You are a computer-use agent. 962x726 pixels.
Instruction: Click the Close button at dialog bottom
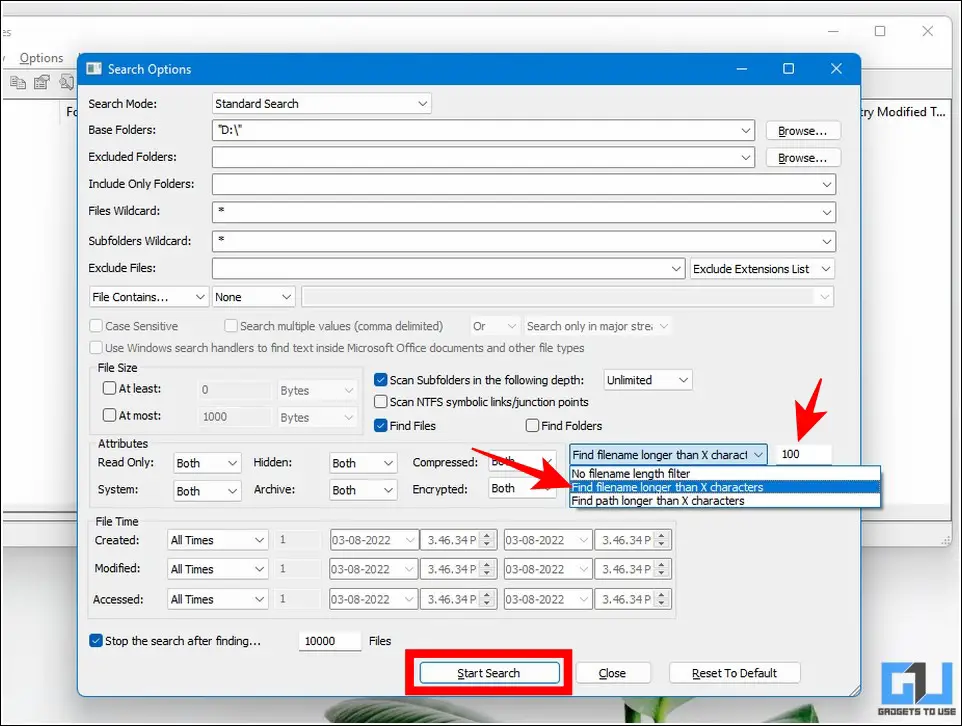pos(612,673)
